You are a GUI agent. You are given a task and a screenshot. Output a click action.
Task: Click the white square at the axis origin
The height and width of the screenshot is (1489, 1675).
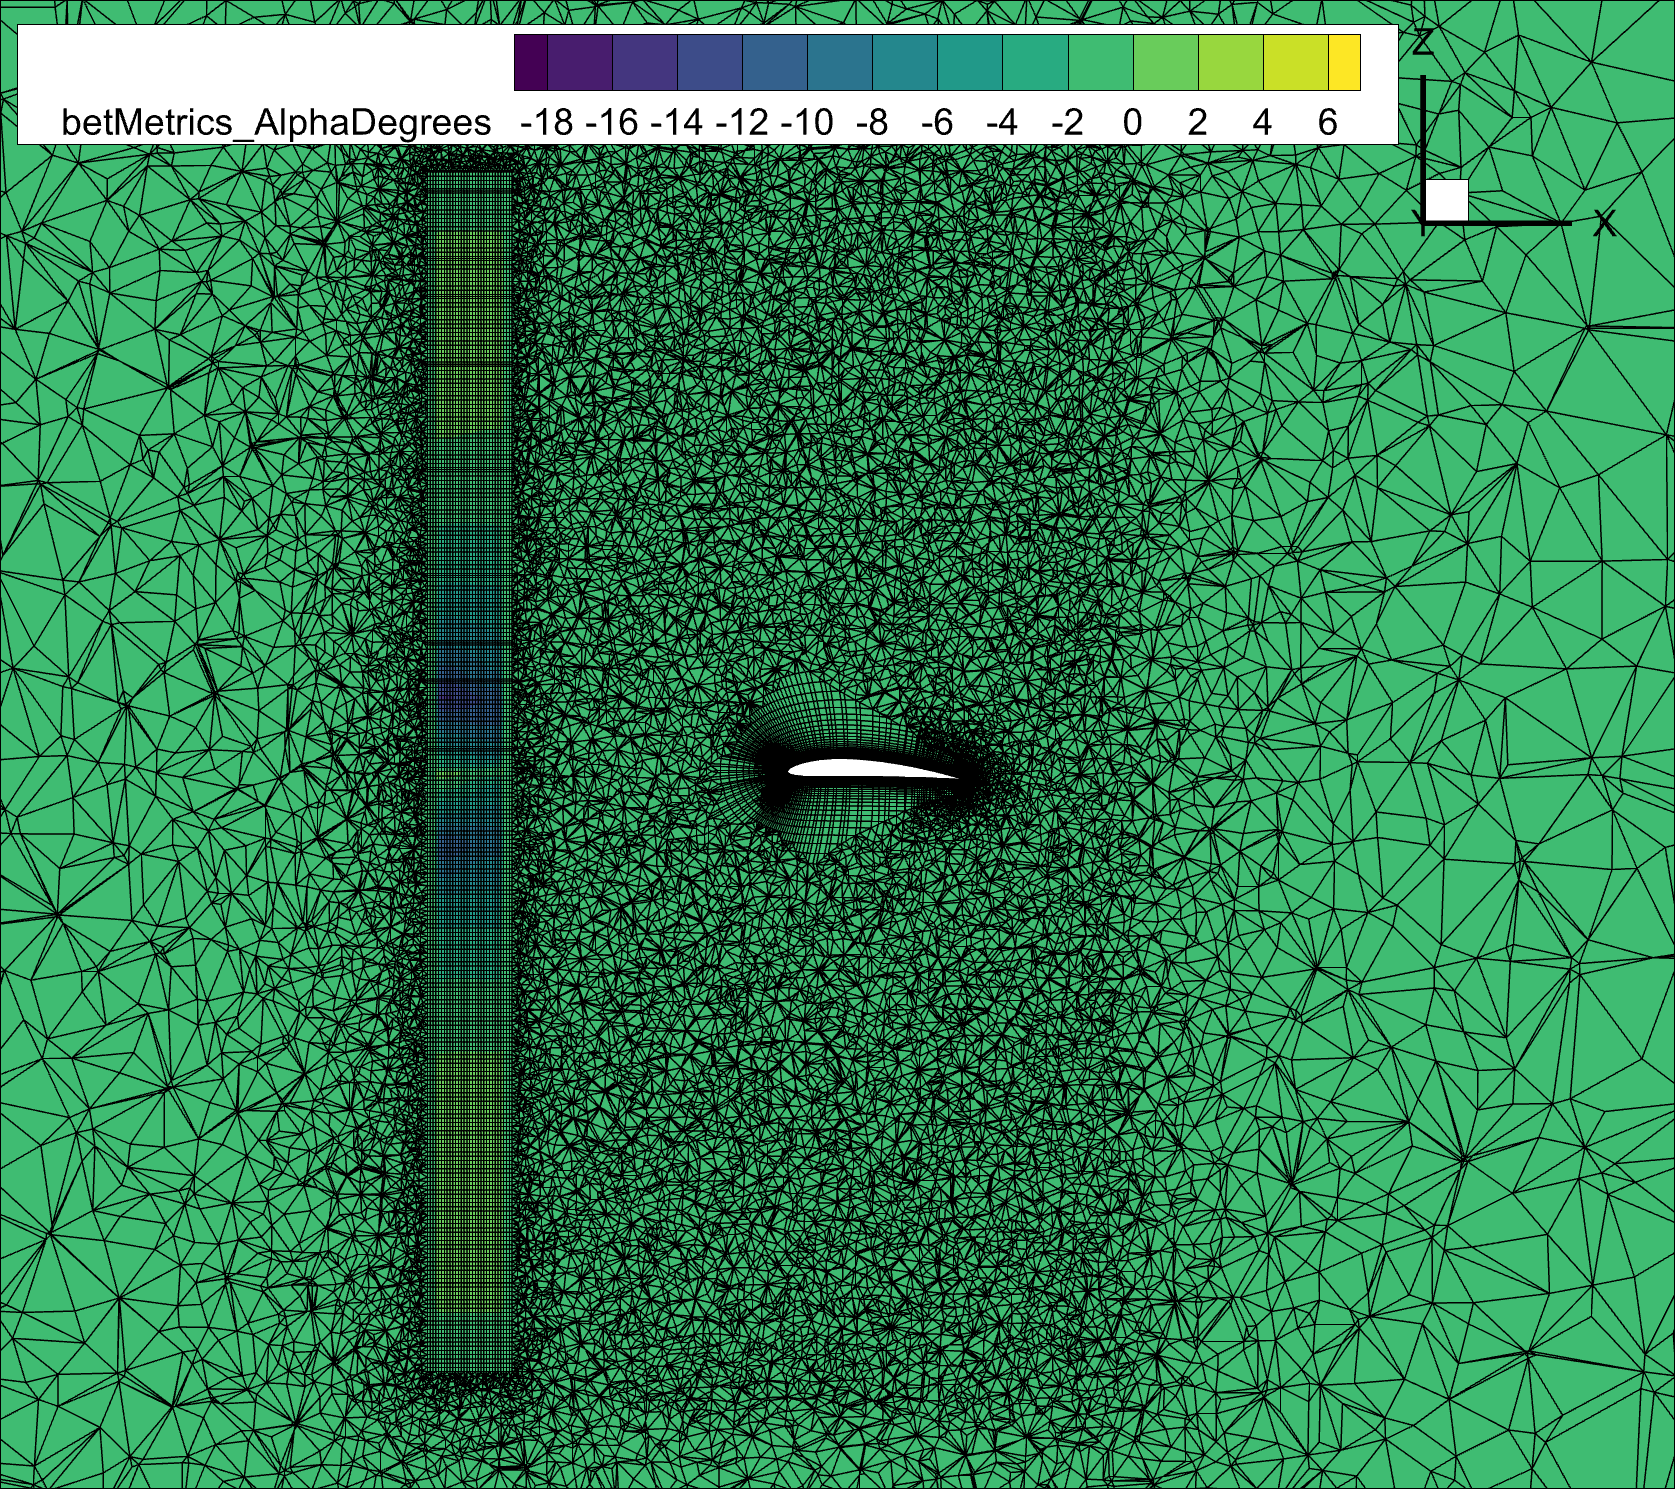(x=1446, y=201)
